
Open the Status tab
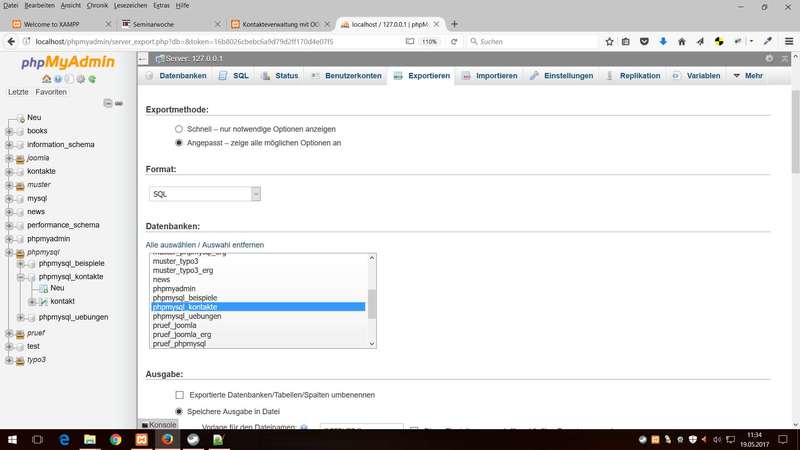tap(280, 76)
